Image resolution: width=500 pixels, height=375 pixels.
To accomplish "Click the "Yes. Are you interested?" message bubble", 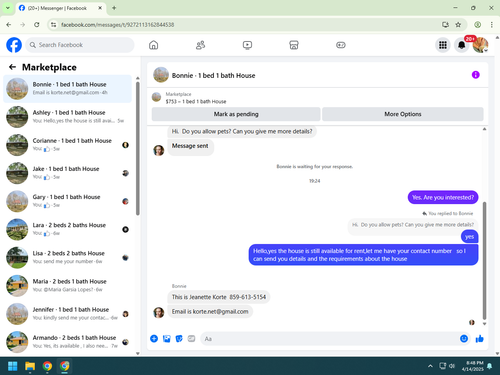I will click(443, 197).
